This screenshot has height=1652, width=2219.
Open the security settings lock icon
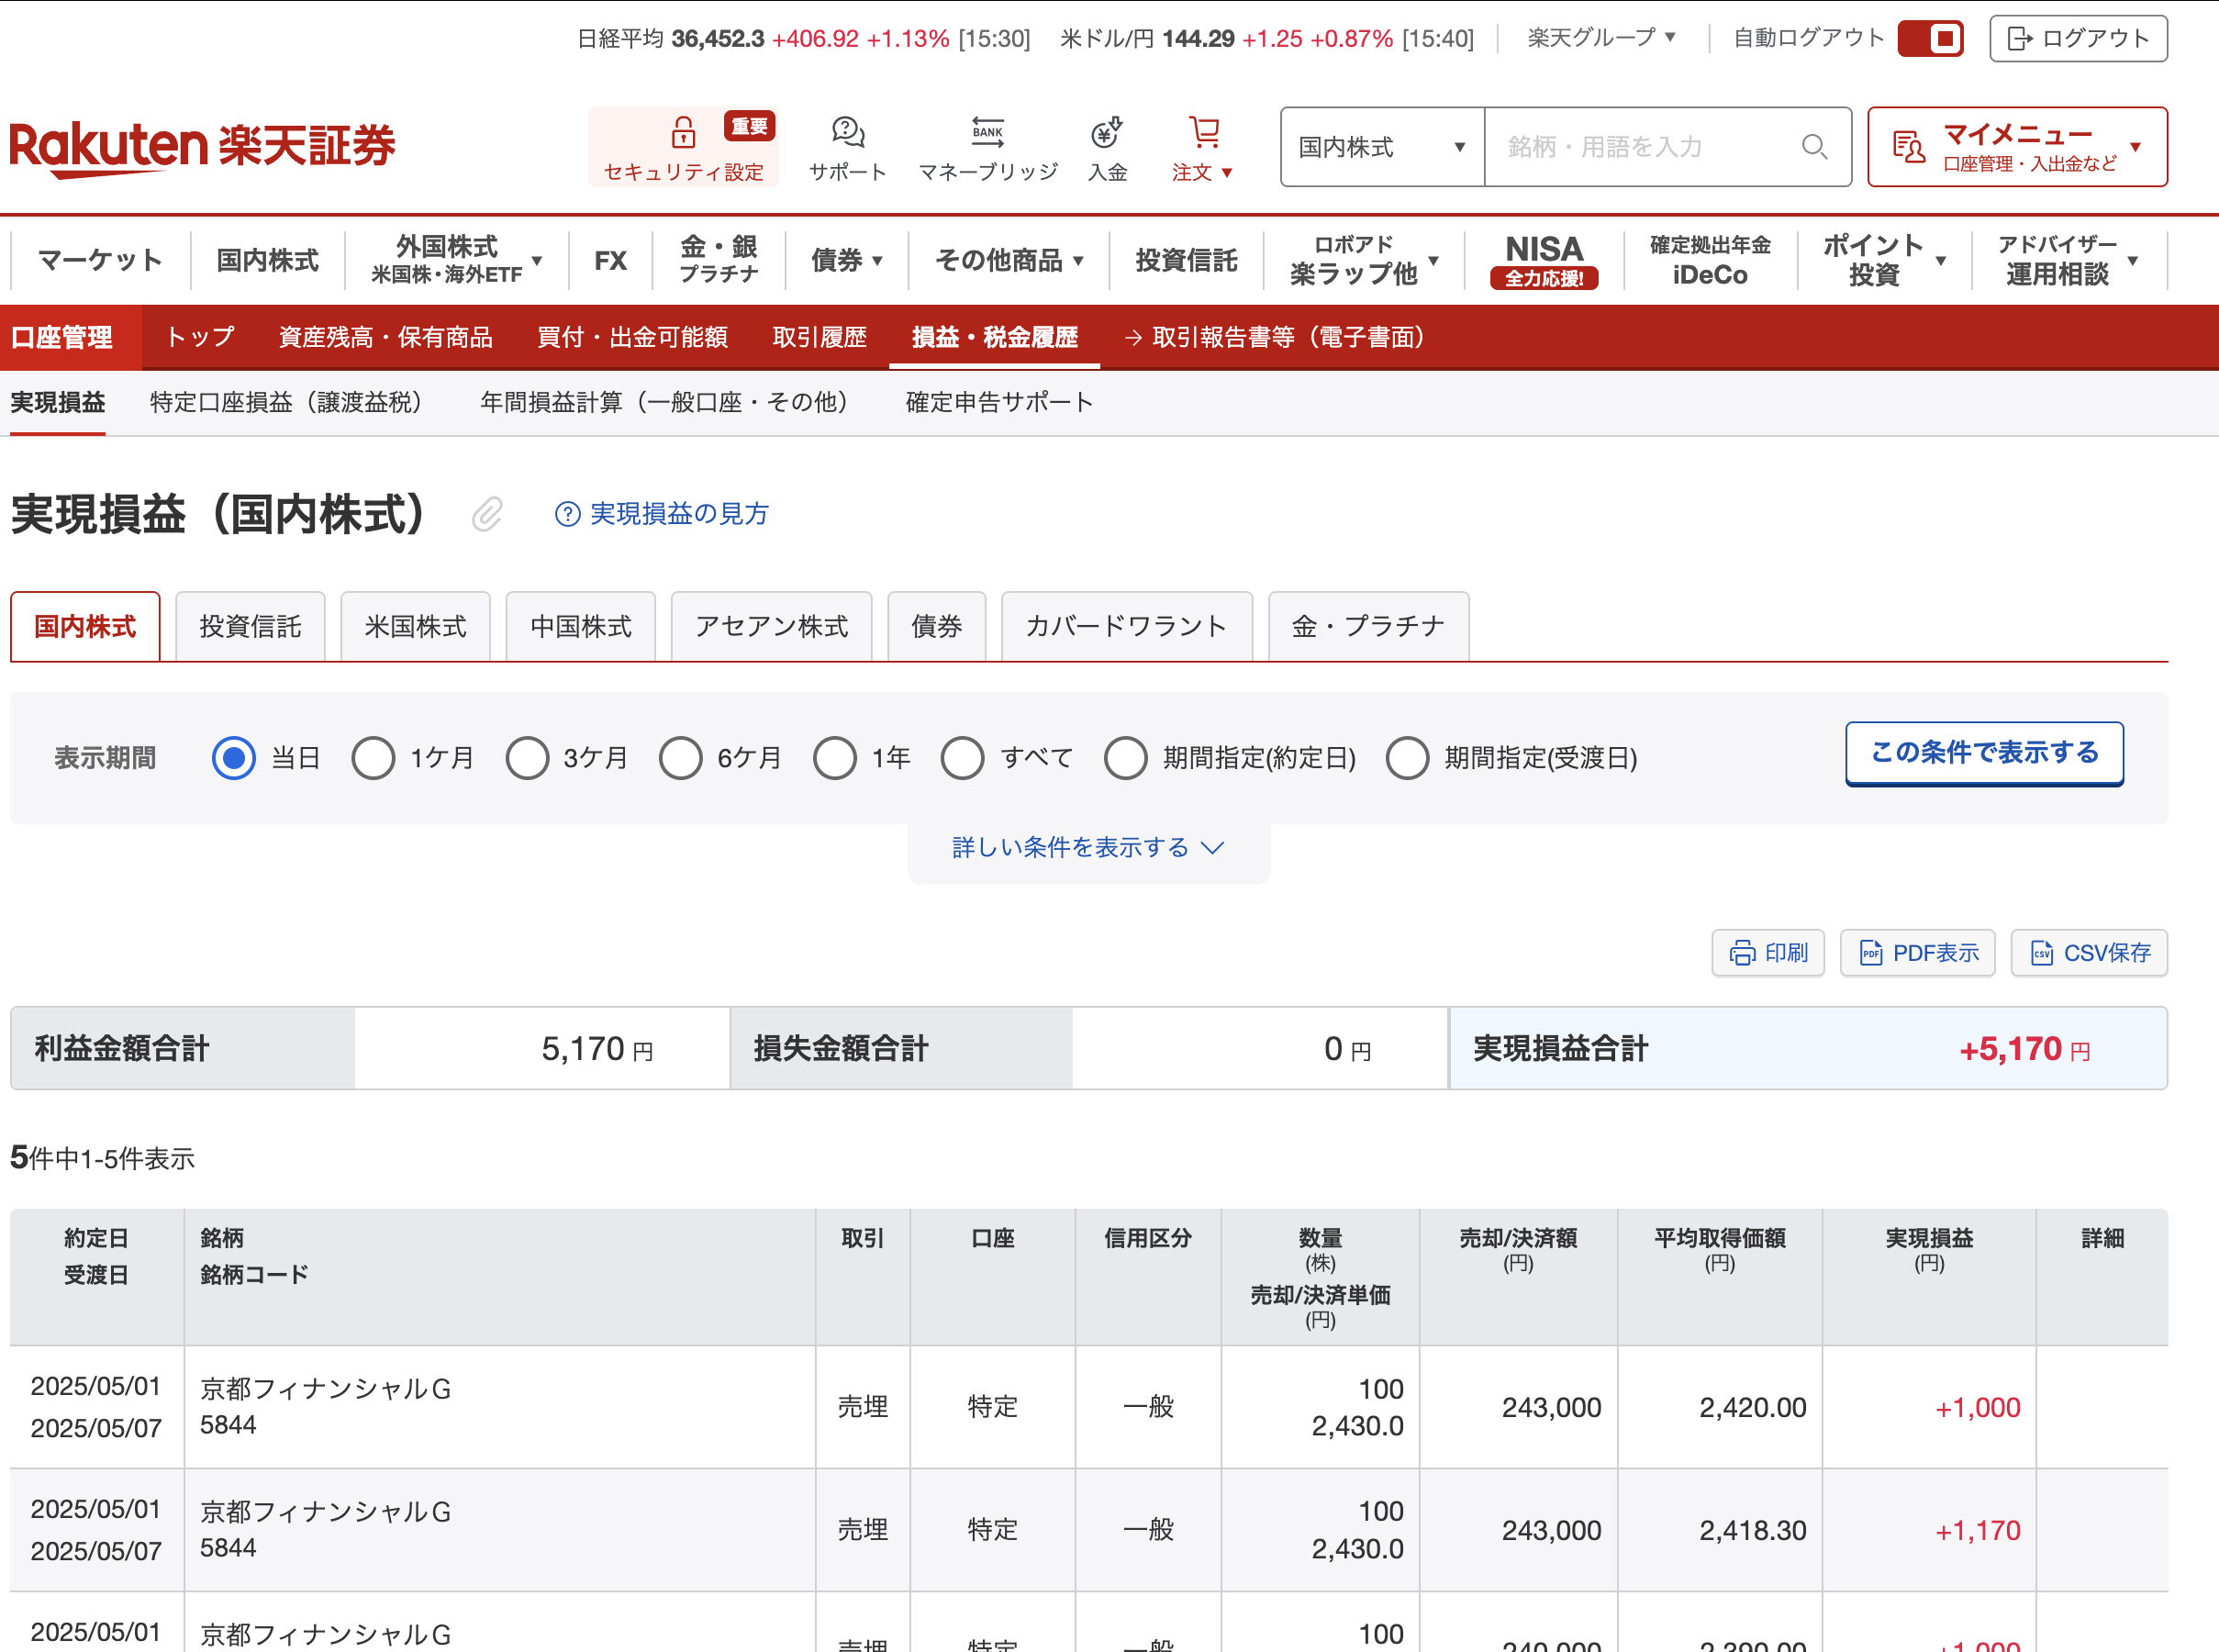coord(683,131)
